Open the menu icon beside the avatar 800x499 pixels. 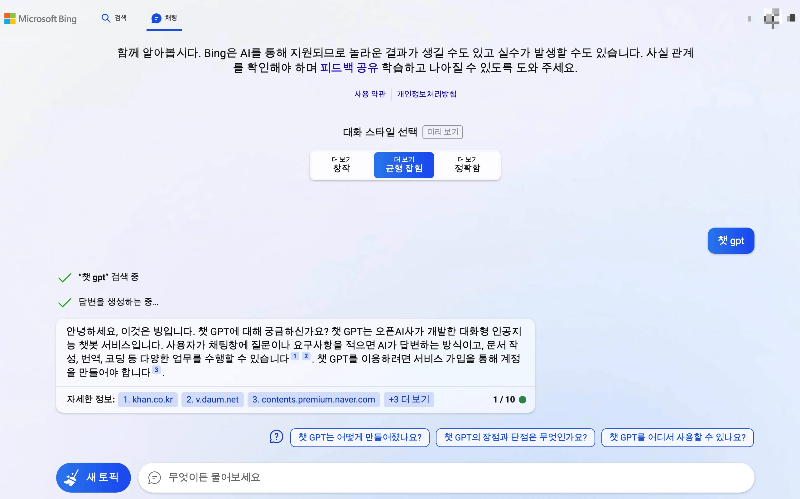pyautogui.click(x=791, y=18)
